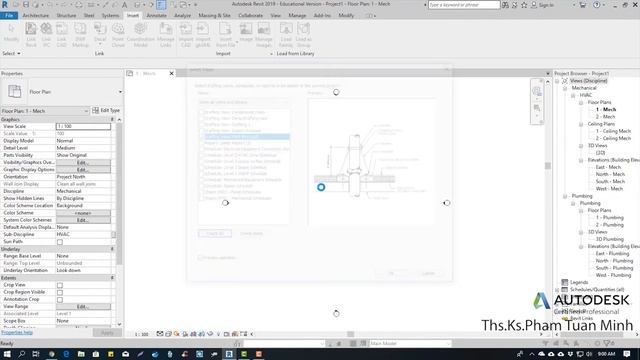Screen dimensions: 640x360
Task: Toggle the Annotation Crop checkbox
Action: 60,300
